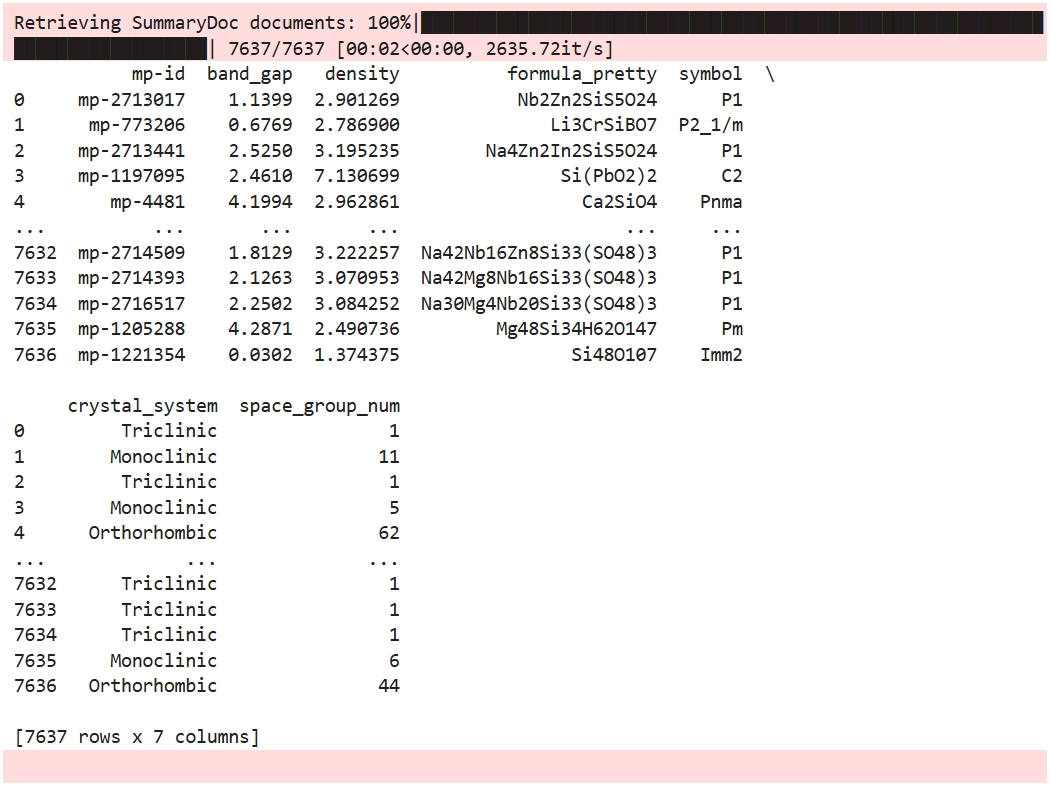Click the density column header

click(x=362, y=73)
